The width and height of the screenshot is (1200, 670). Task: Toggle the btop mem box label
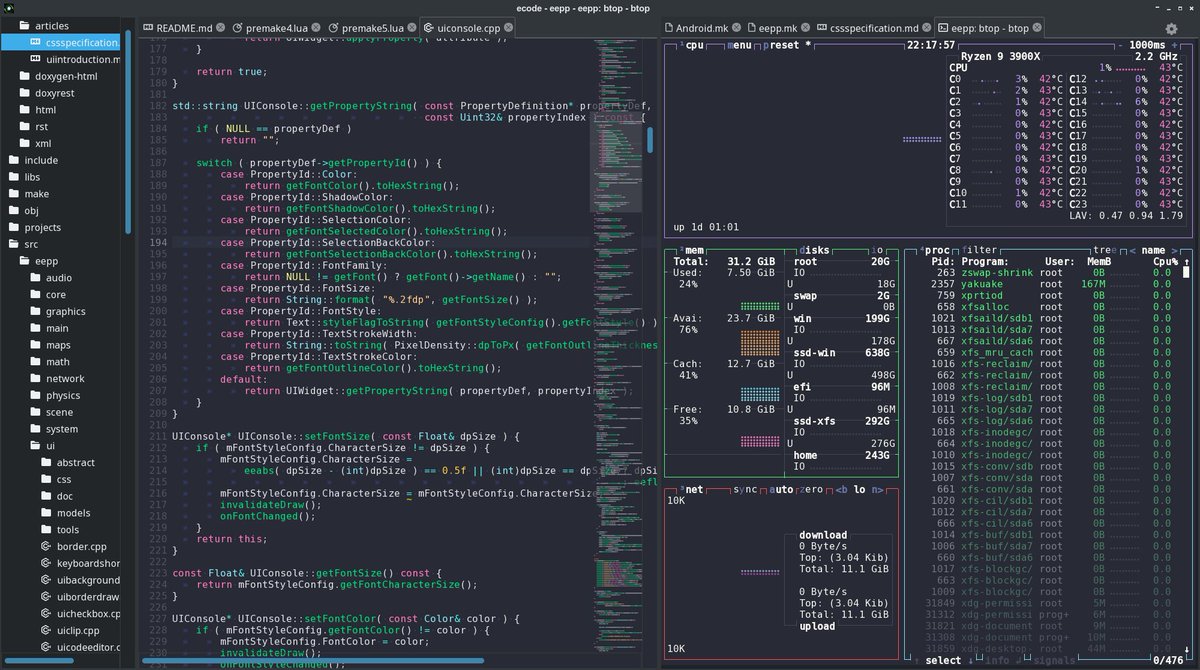point(692,250)
